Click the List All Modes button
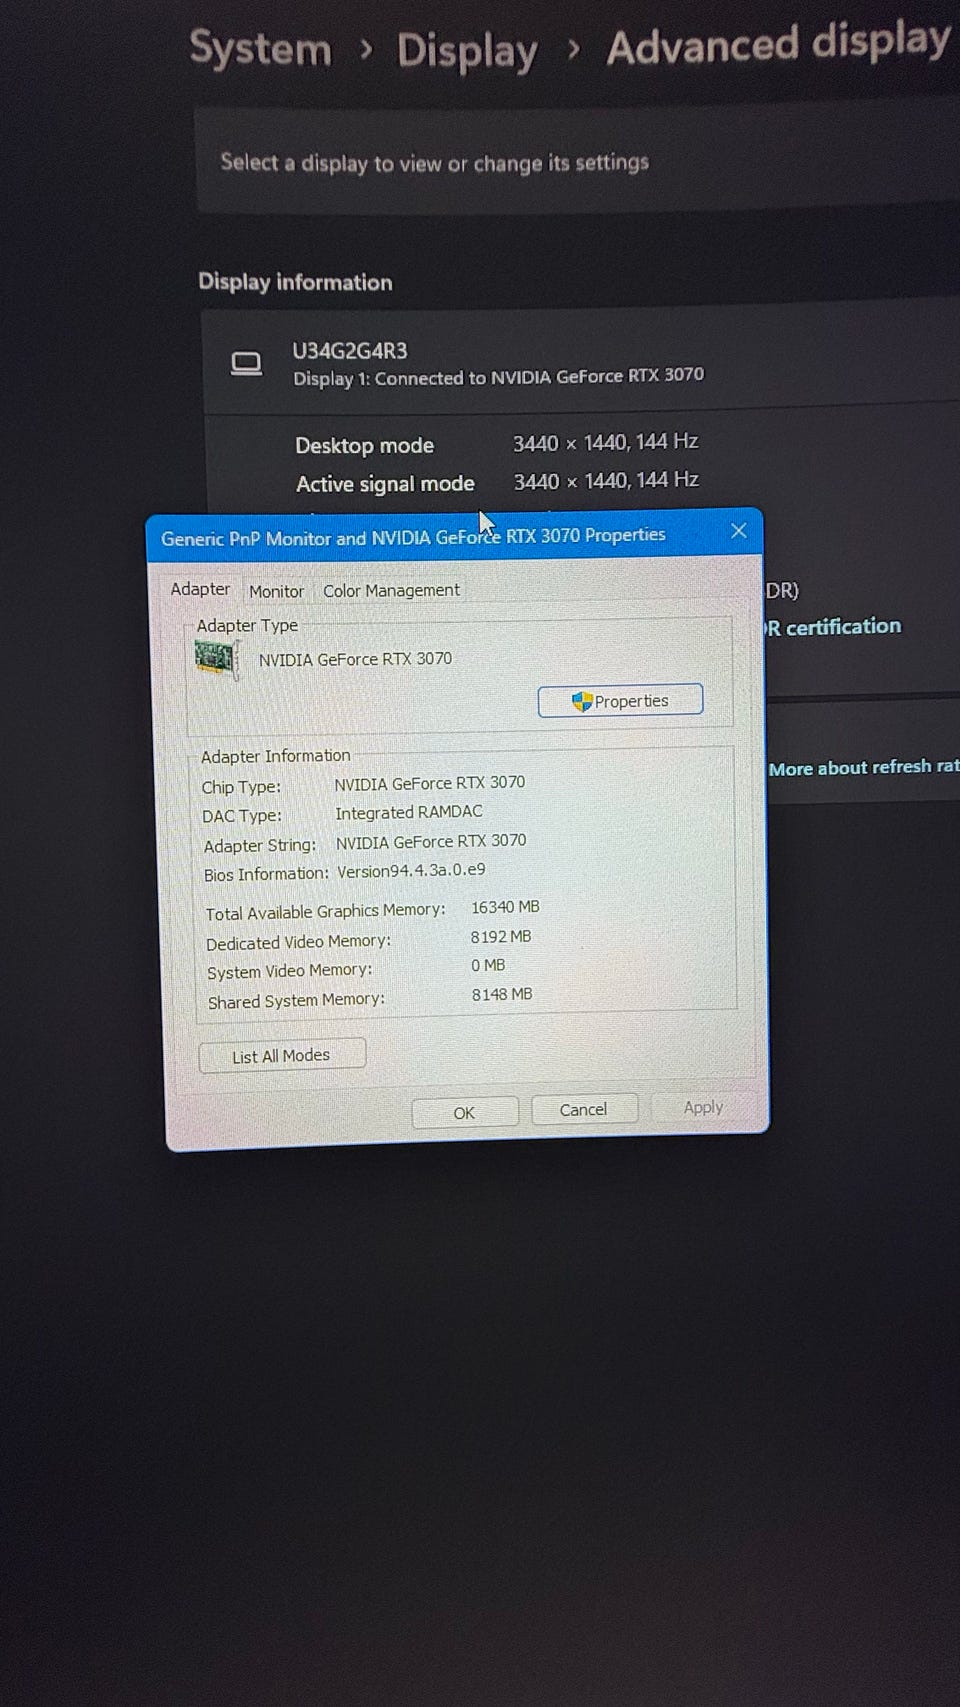960x1707 pixels. coord(281,1056)
